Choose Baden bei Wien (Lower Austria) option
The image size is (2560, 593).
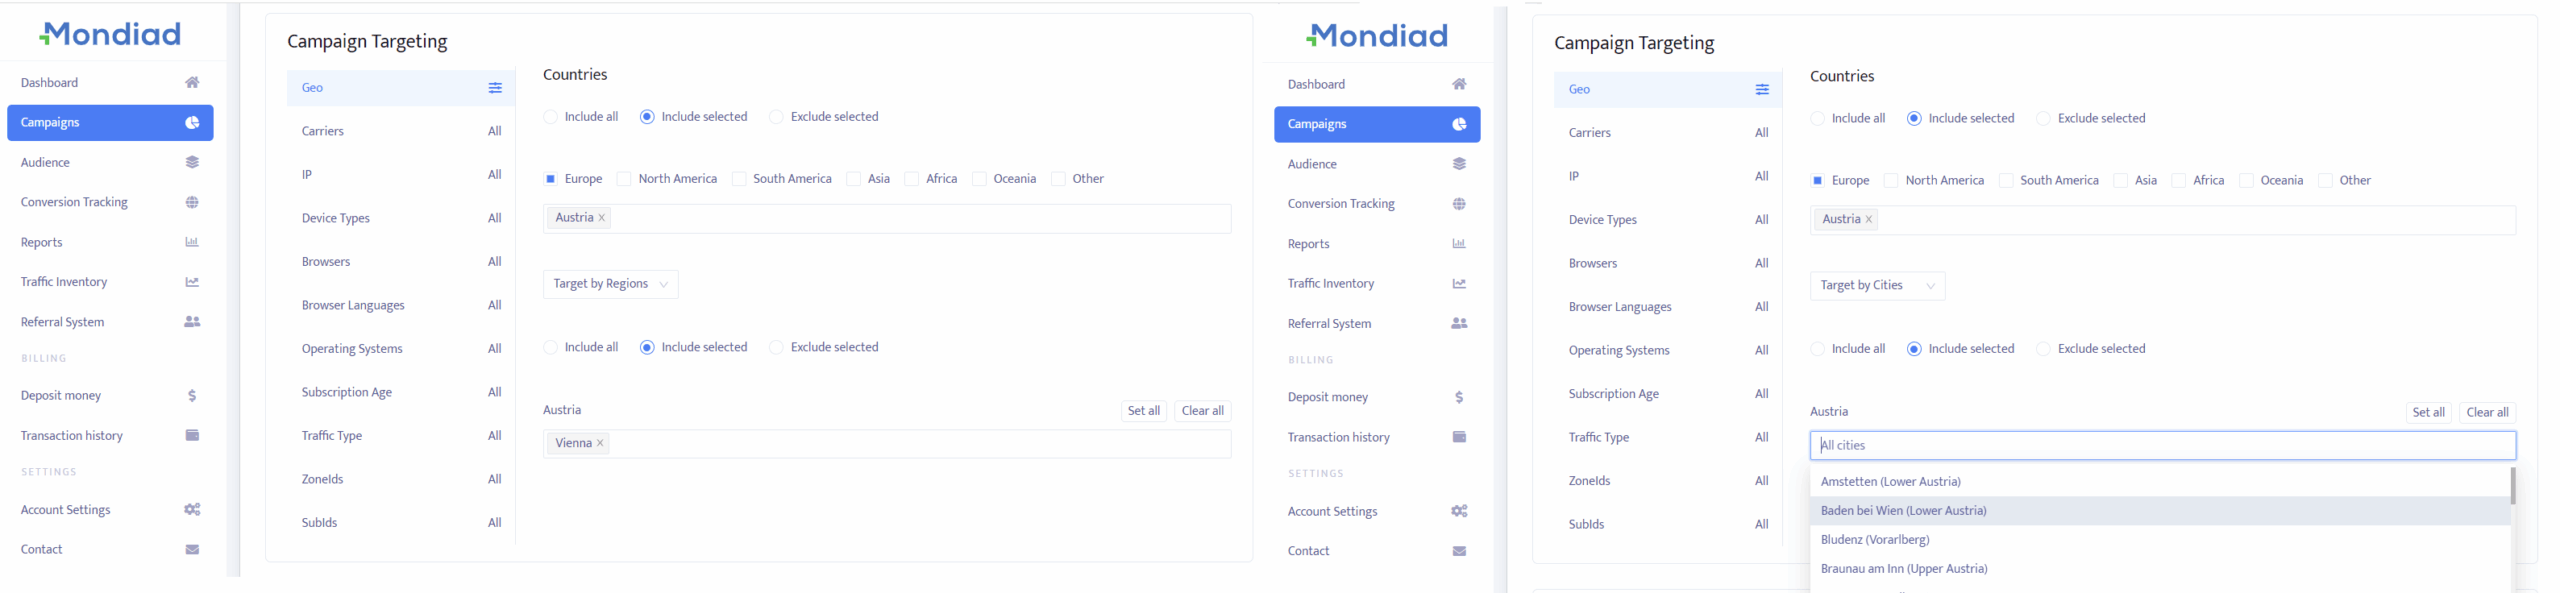click(2160, 511)
